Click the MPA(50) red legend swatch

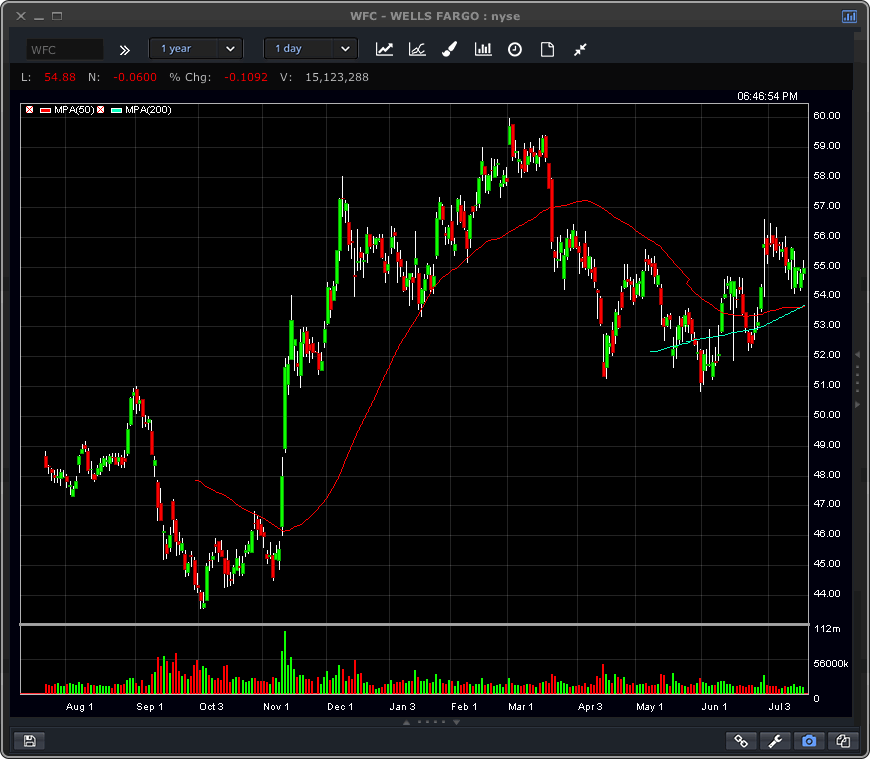pyautogui.click(x=45, y=110)
